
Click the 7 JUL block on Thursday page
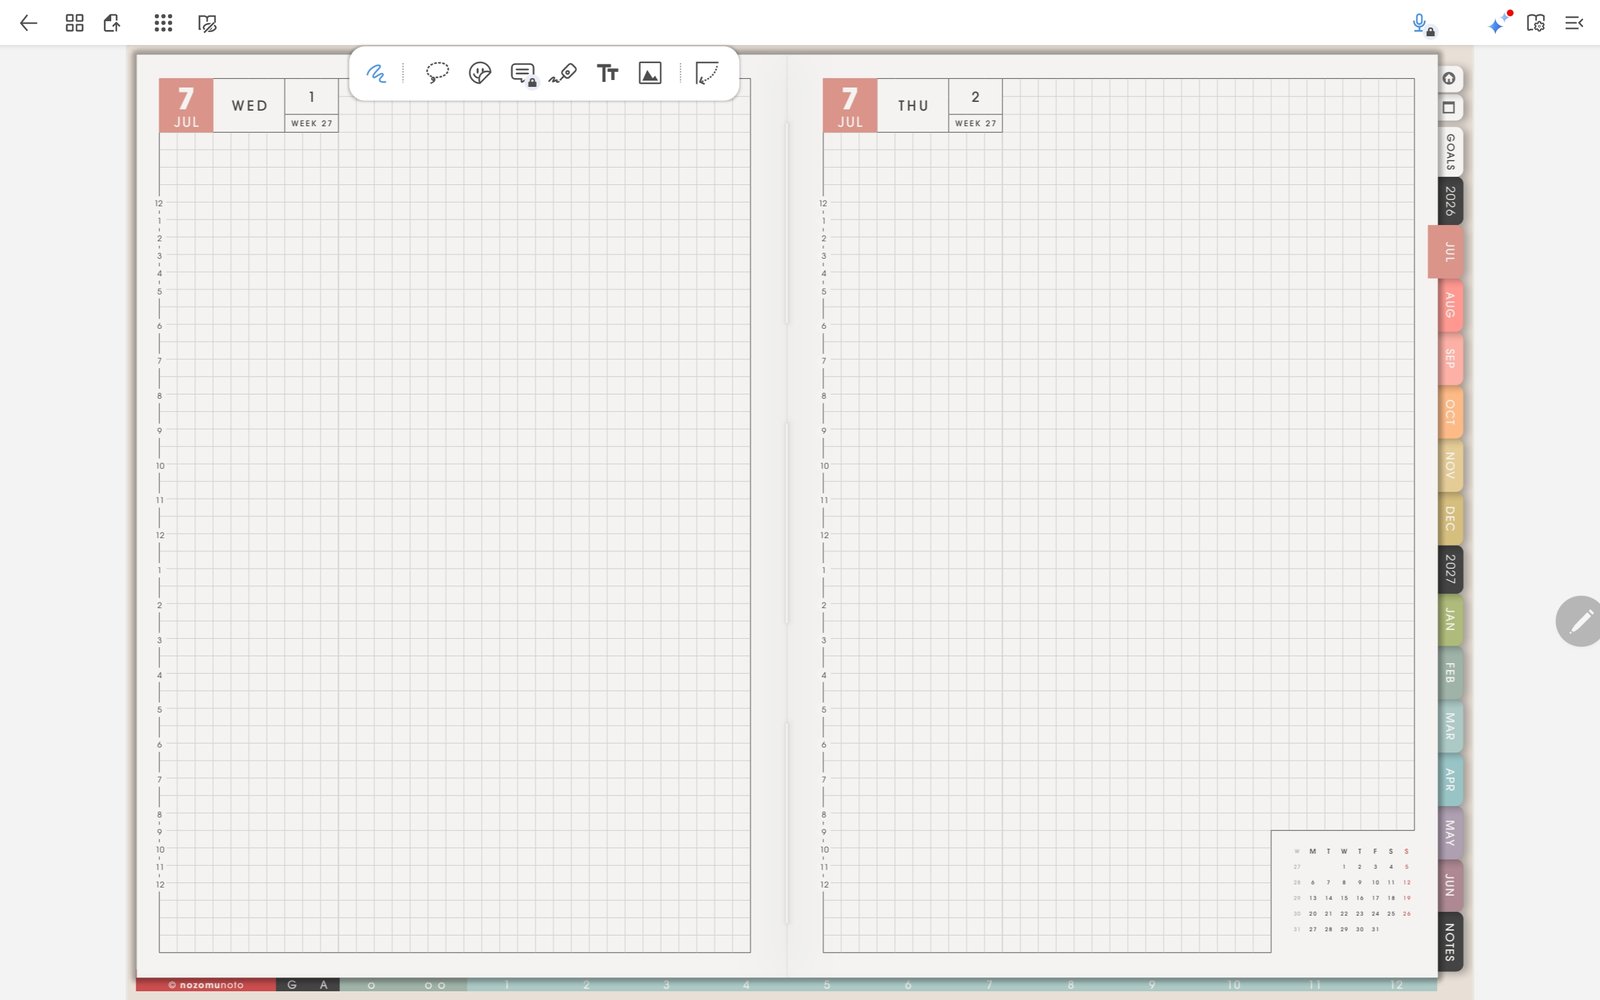(x=850, y=105)
